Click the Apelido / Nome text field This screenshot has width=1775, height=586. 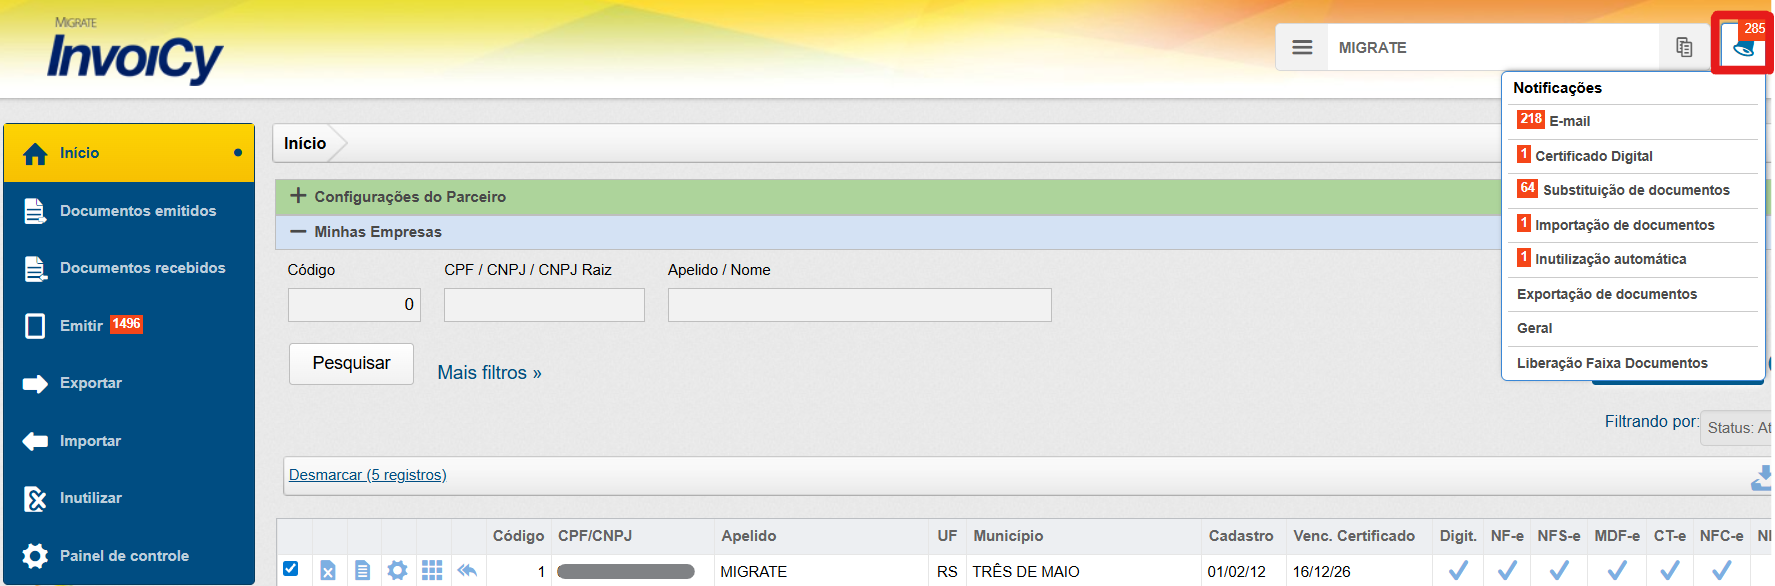859,305
